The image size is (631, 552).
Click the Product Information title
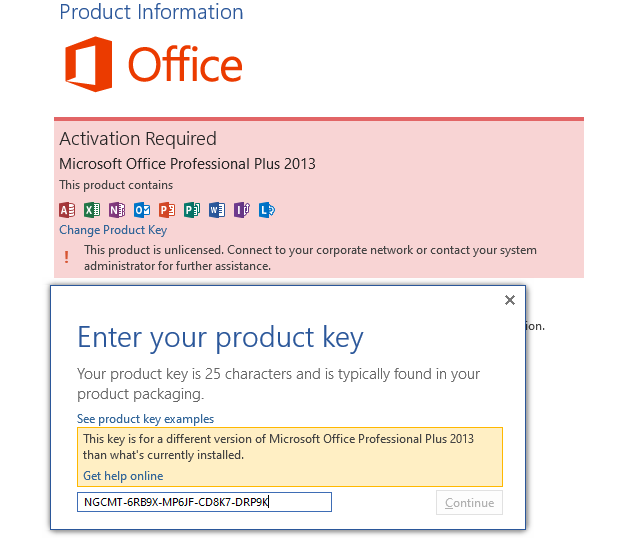pos(151,12)
